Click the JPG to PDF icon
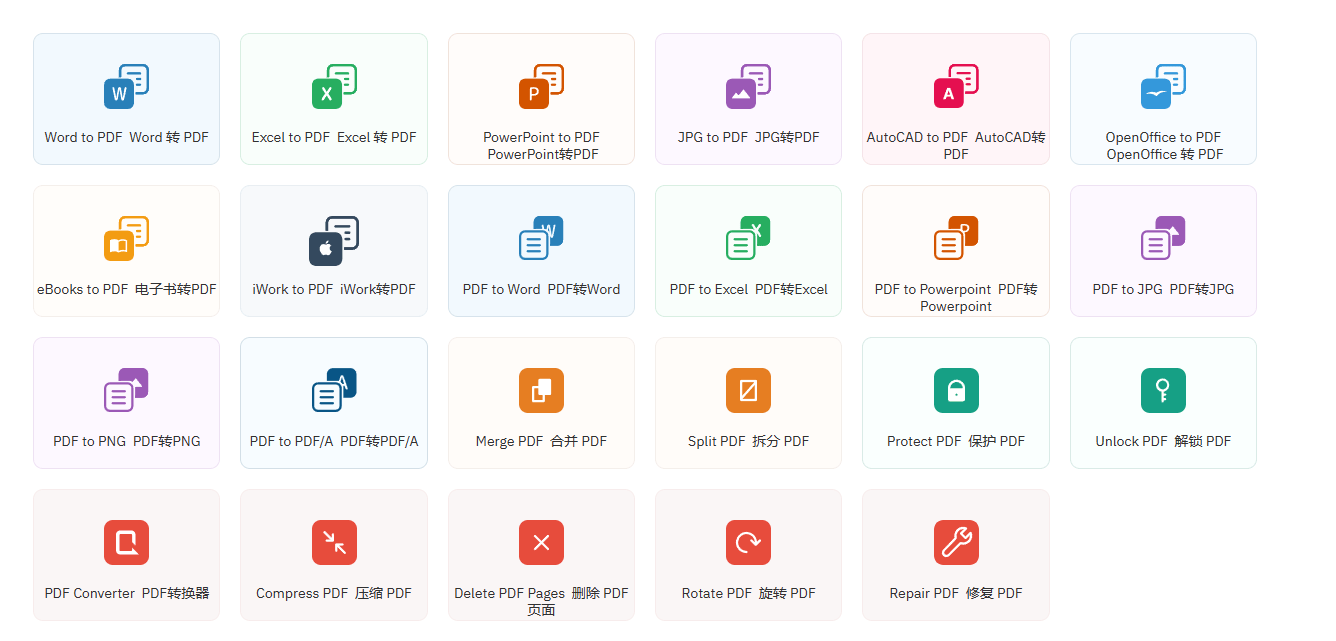The height and width of the screenshot is (641, 1336). pyautogui.click(x=748, y=87)
